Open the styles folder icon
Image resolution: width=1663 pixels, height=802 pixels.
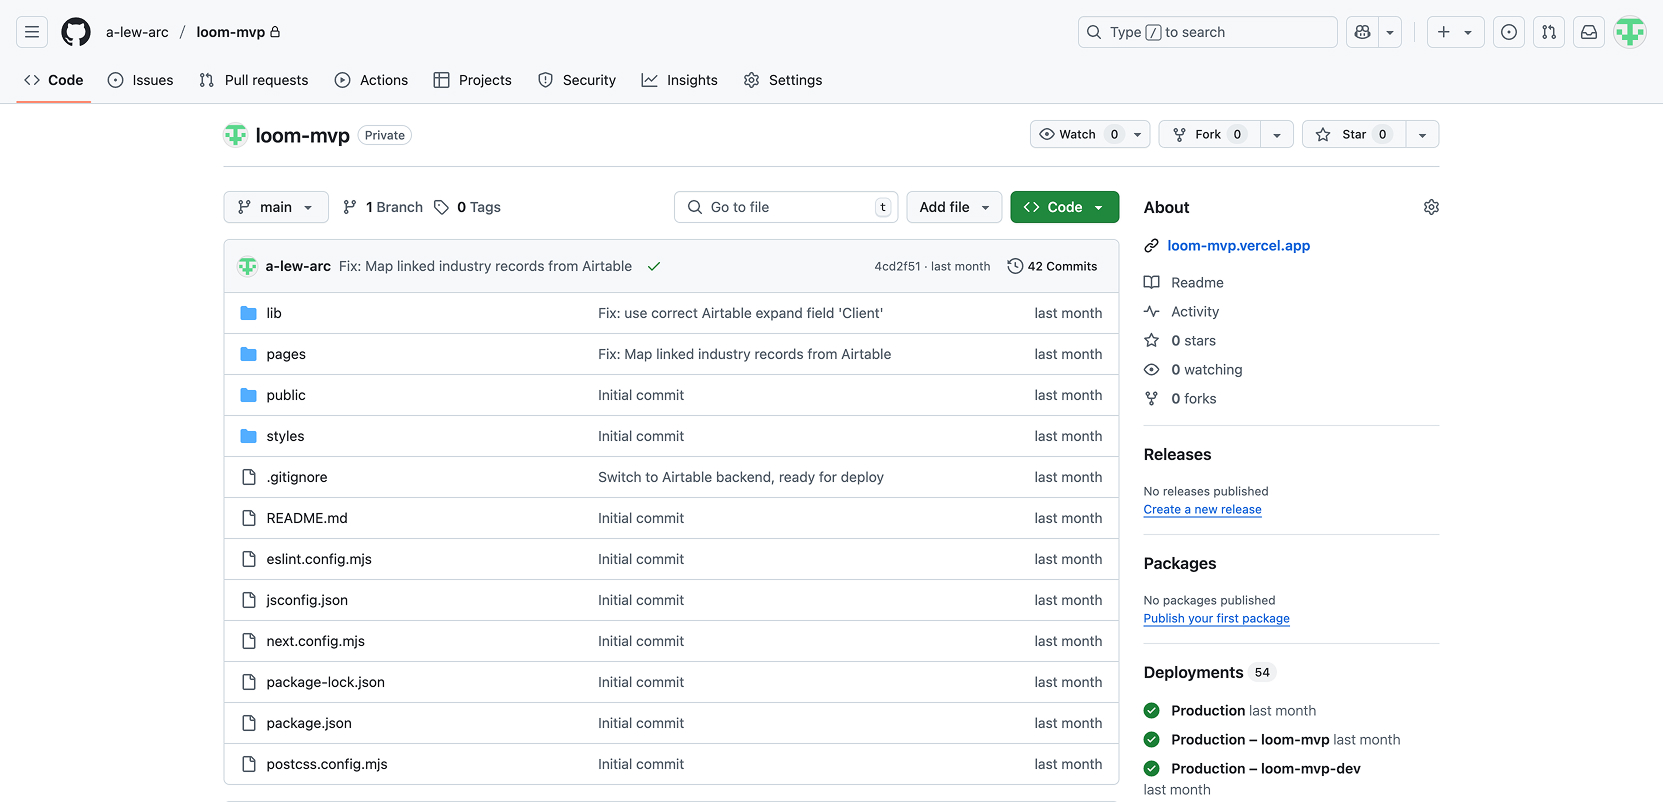pos(249,436)
